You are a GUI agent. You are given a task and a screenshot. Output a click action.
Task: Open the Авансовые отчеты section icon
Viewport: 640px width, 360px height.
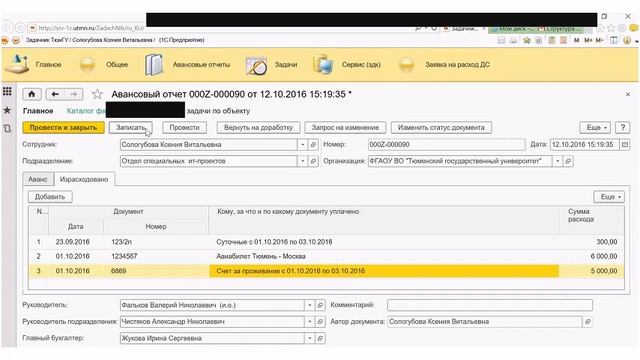click(x=154, y=64)
